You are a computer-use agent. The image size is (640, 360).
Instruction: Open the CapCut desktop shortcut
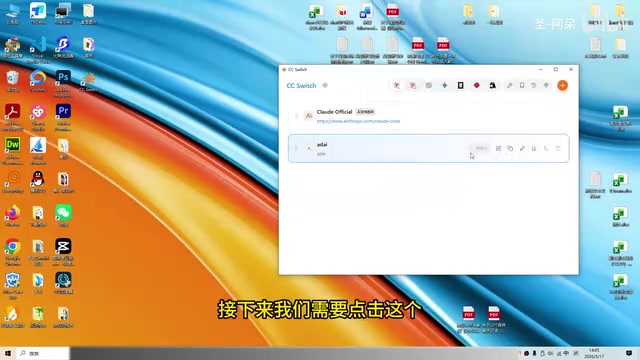tap(63, 252)
